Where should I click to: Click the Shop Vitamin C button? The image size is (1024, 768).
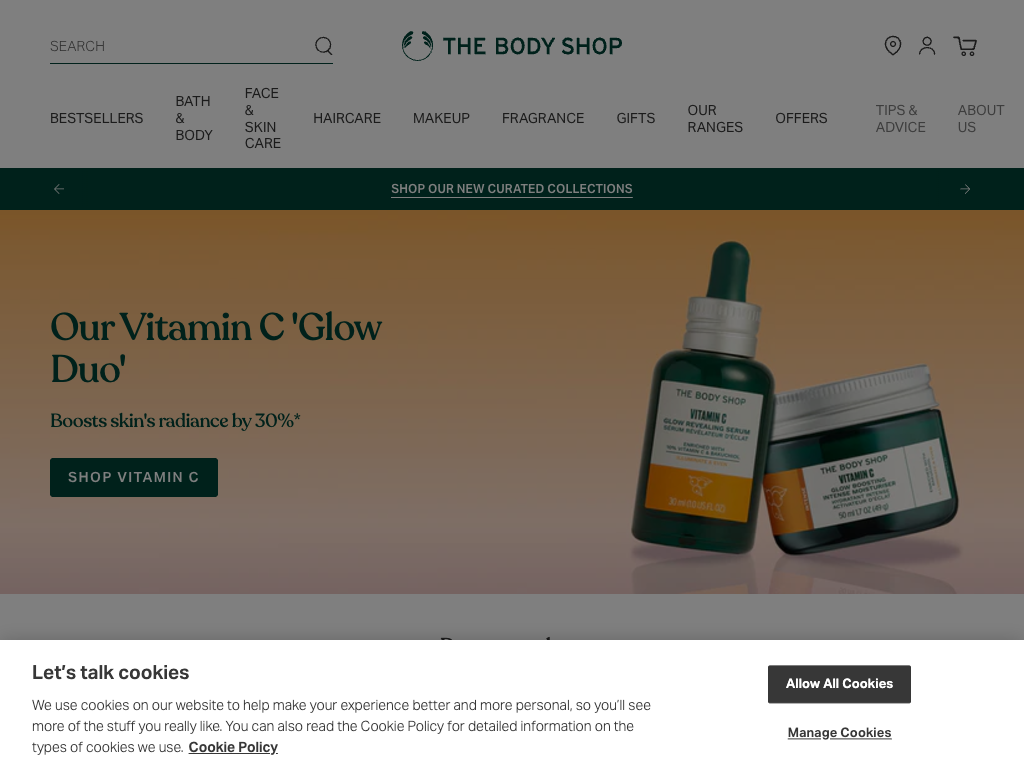click(134, 477)
